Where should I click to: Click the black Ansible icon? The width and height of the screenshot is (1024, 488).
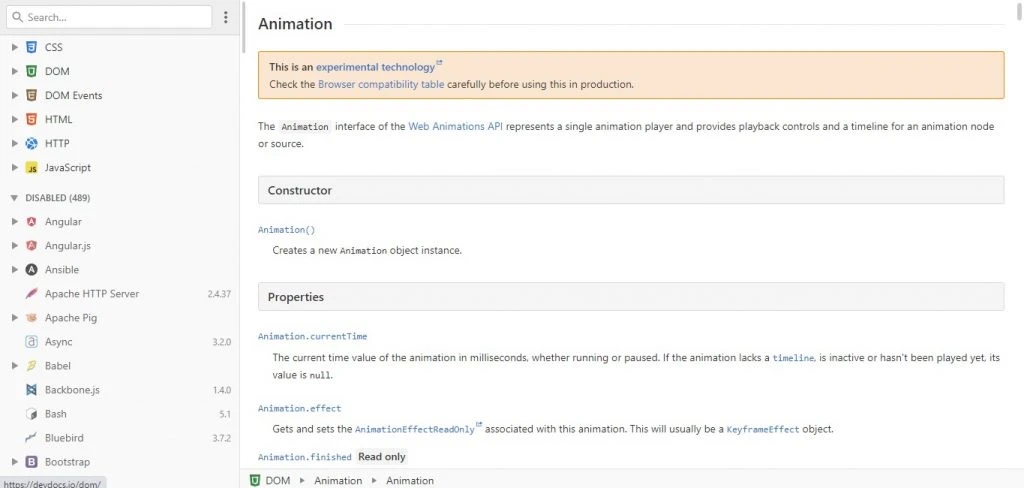tap(31, 270)
